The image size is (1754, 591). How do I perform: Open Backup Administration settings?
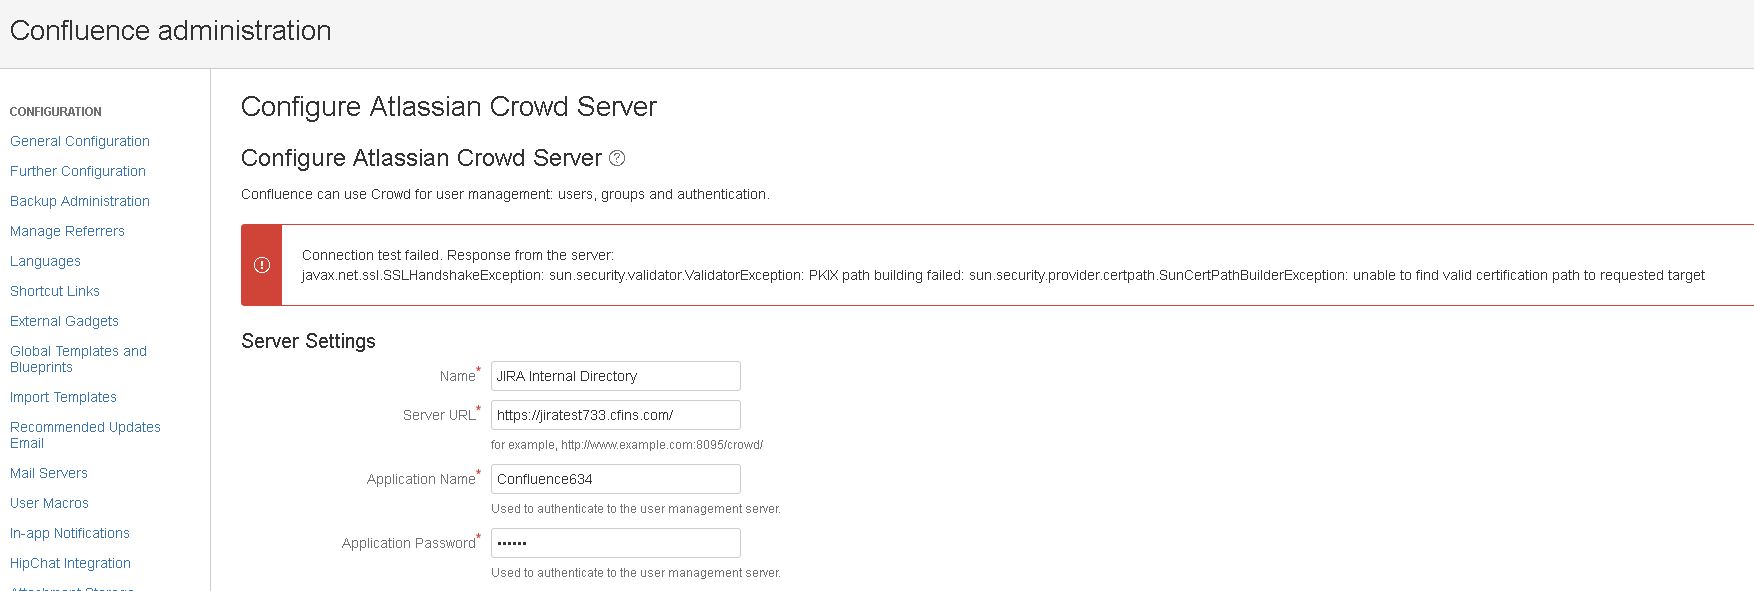pos(80,201)
